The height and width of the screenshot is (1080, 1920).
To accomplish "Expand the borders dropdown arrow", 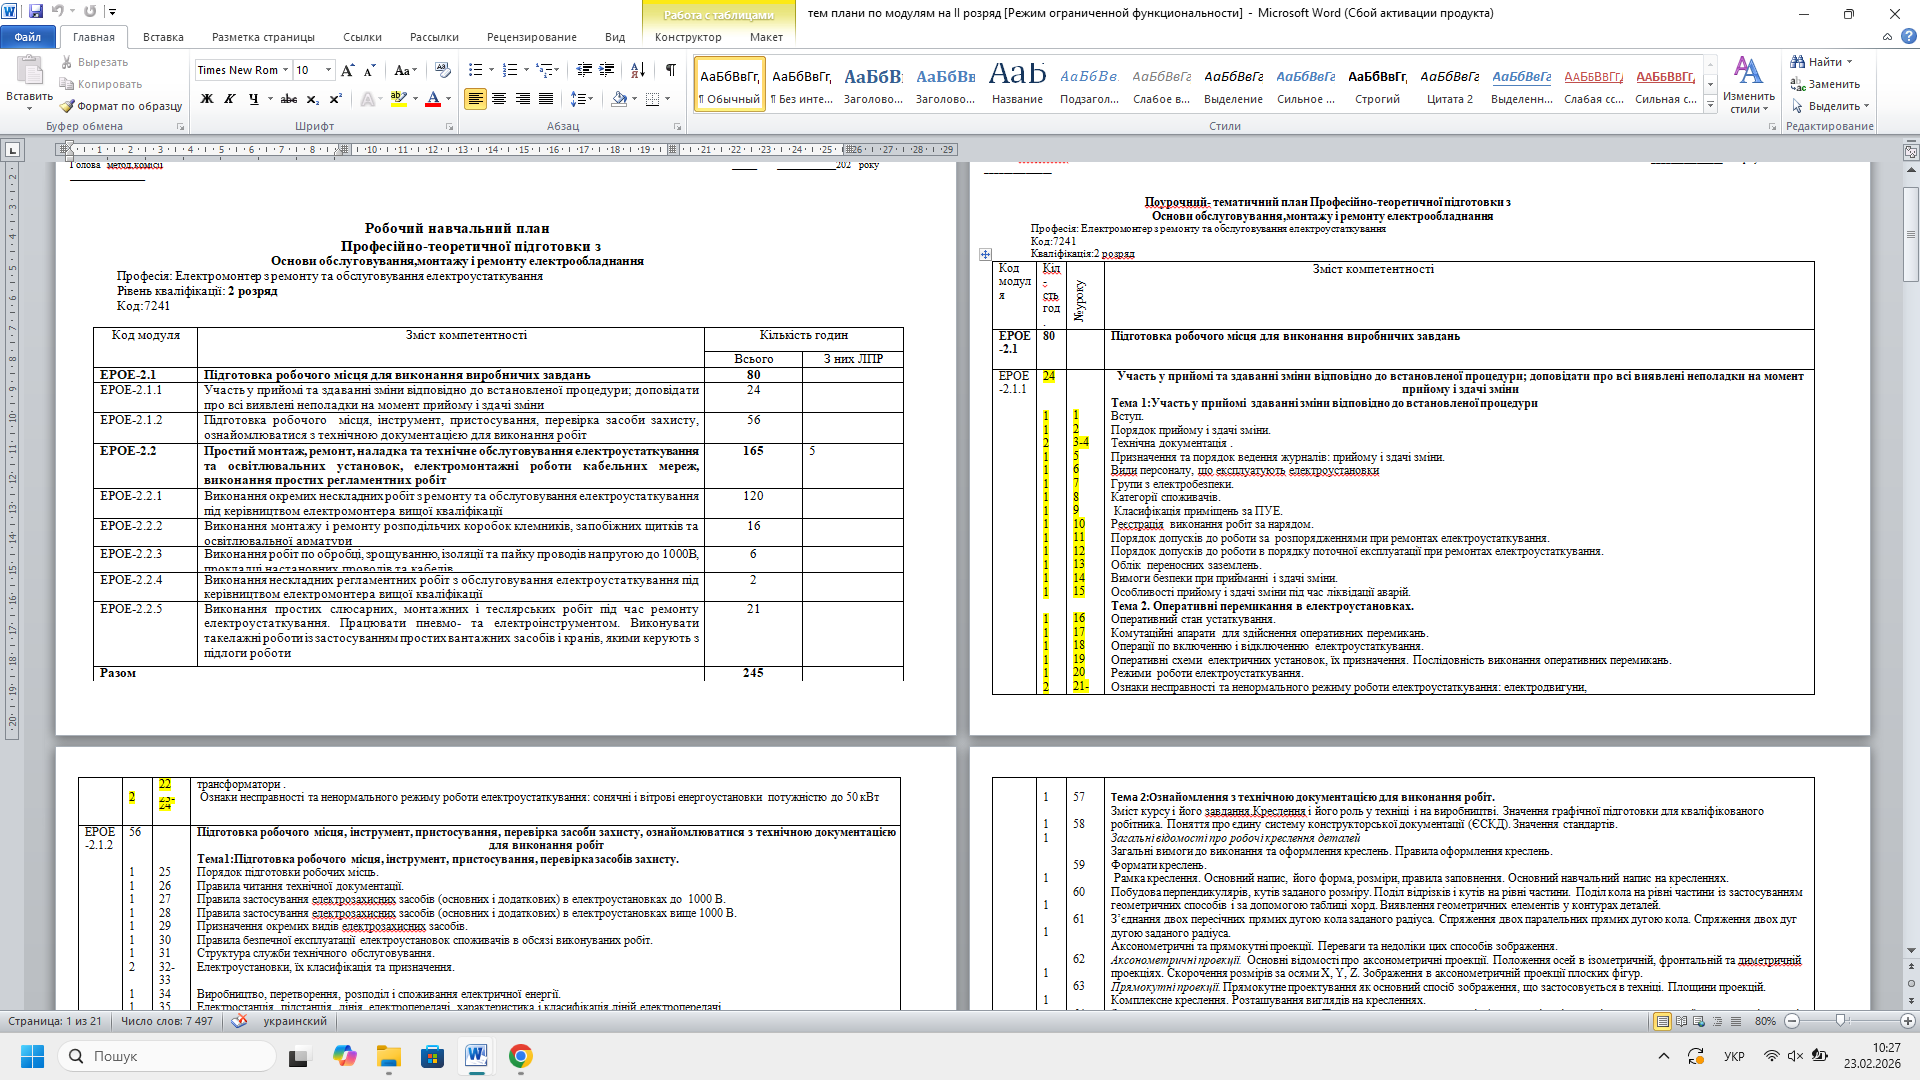I will pos(667,99).
